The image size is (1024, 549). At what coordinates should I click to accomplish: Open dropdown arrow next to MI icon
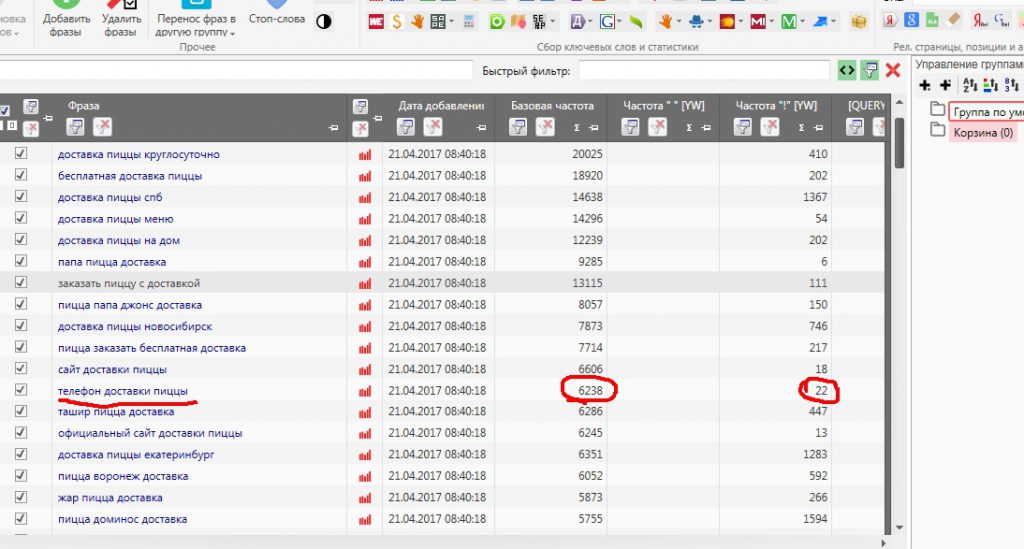tap(771, 22)
